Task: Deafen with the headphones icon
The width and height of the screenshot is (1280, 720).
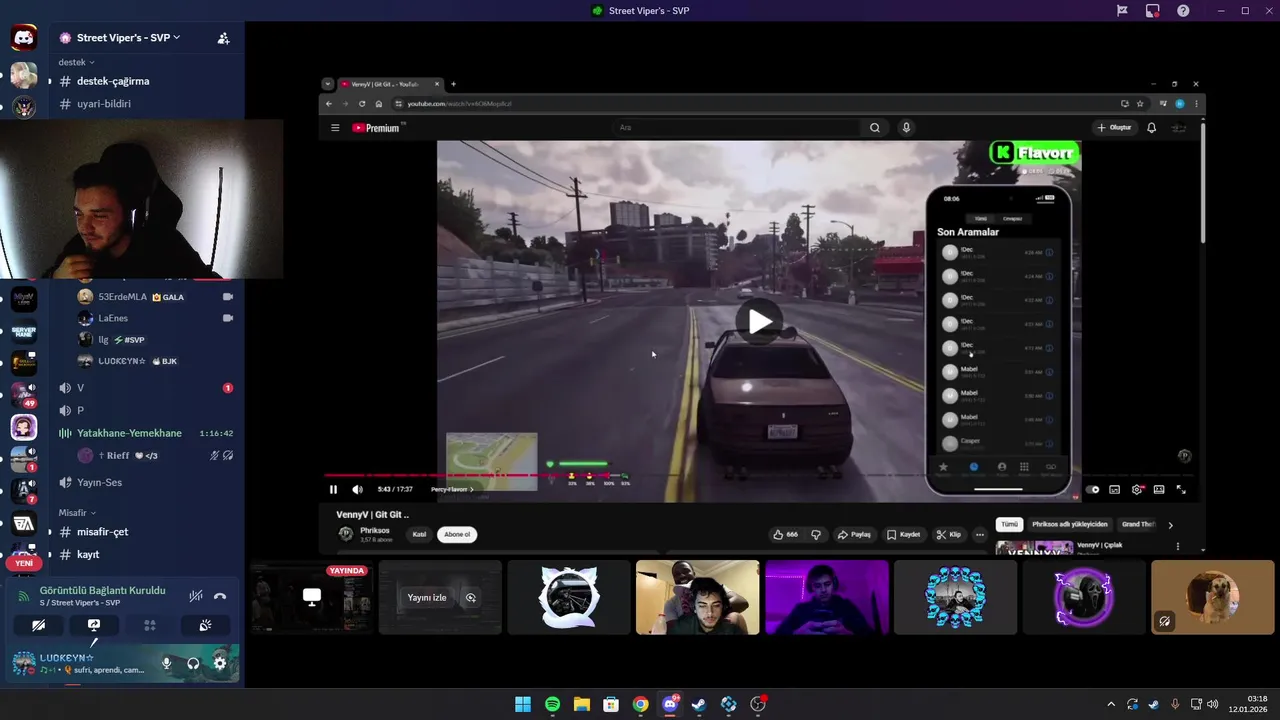Action: tap(193, 663)
